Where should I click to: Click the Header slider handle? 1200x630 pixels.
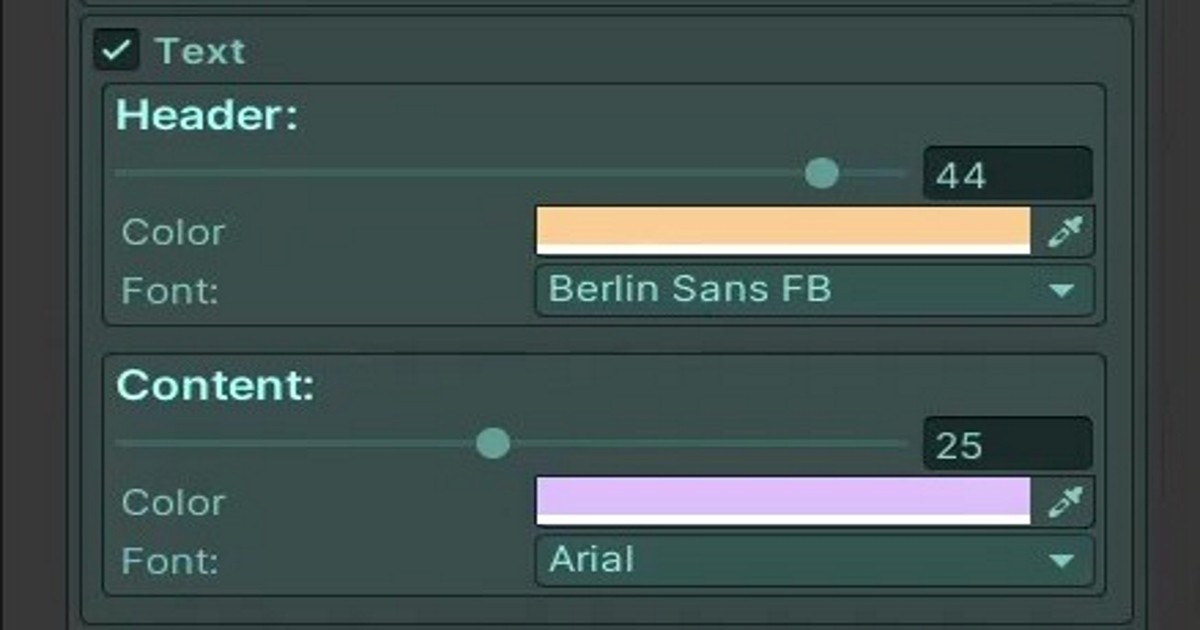823,172
